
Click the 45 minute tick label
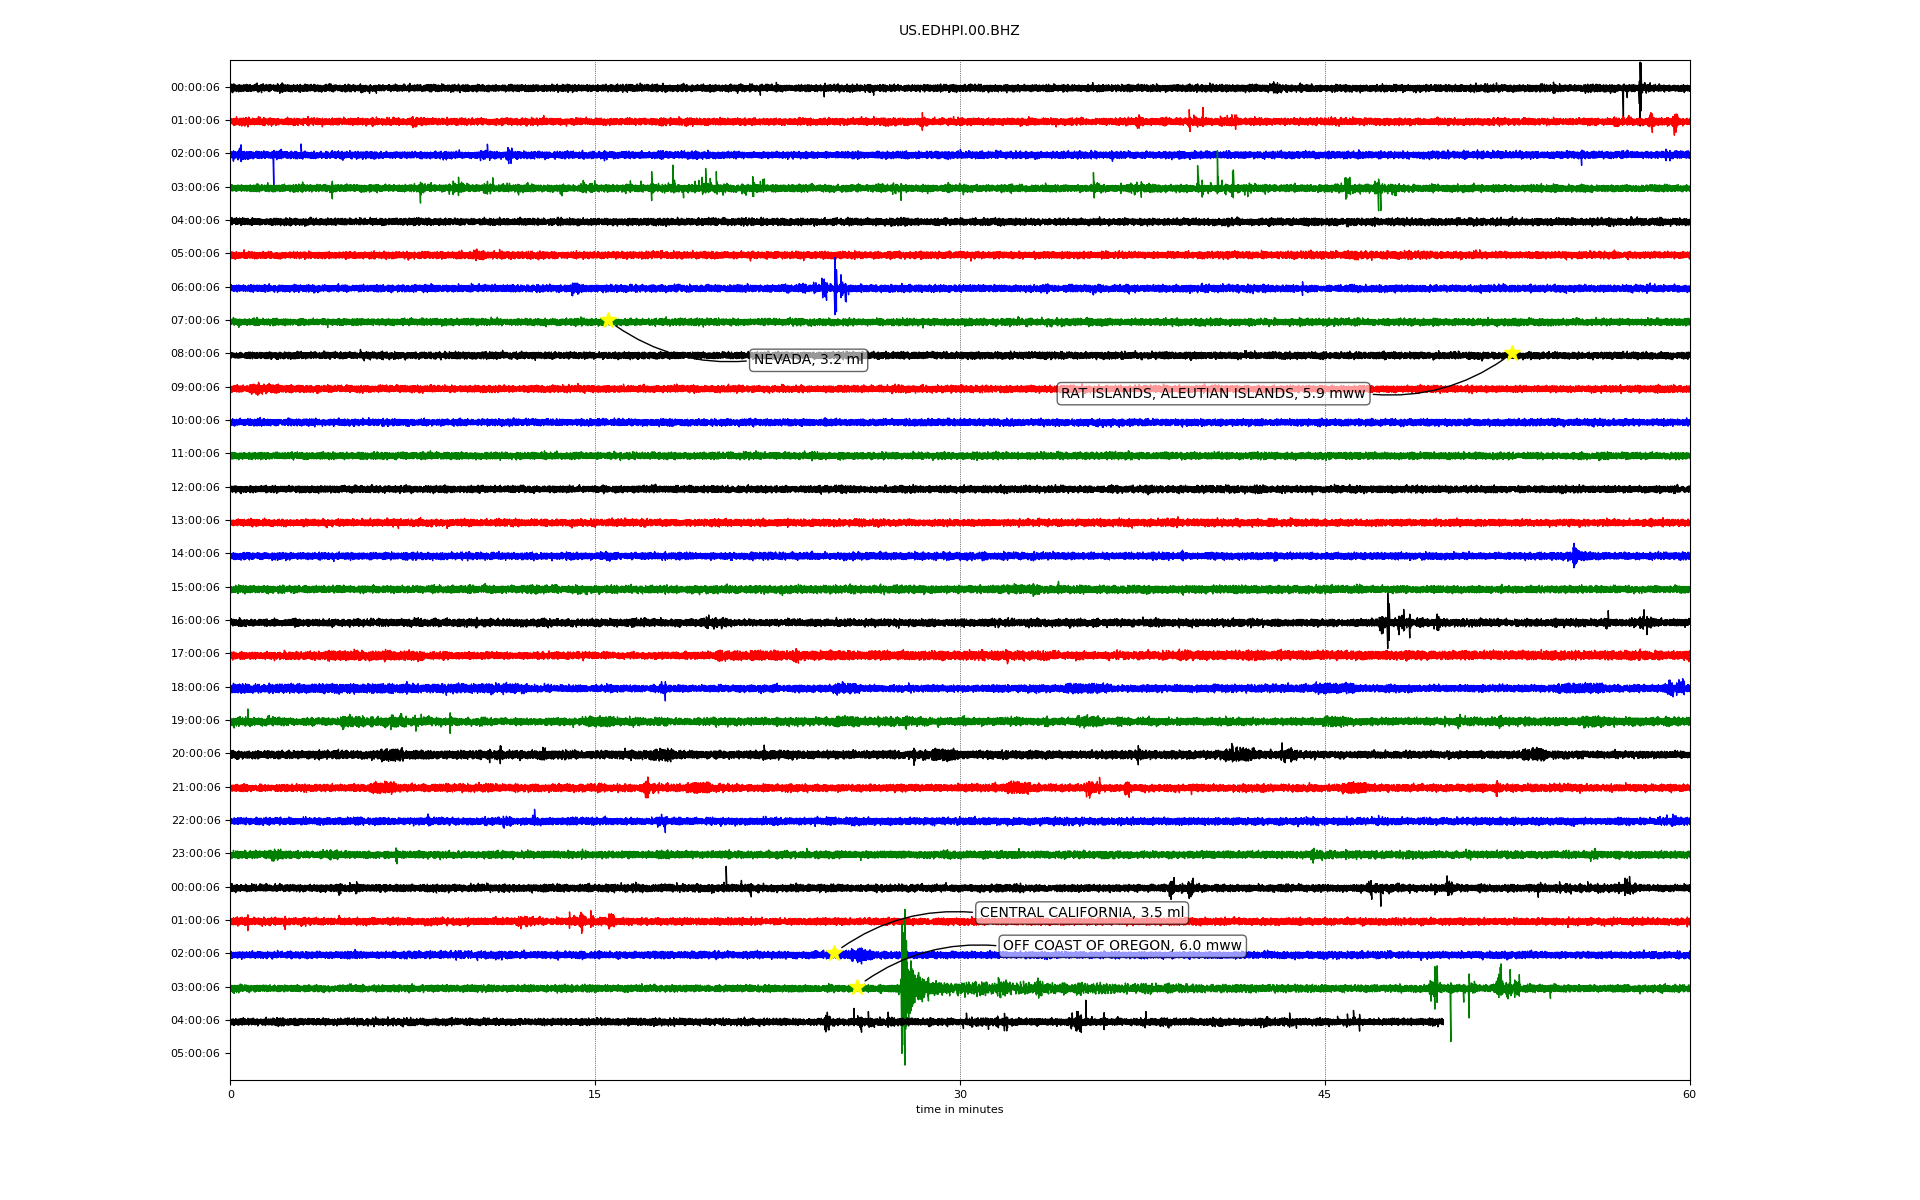(1324, 1094)
